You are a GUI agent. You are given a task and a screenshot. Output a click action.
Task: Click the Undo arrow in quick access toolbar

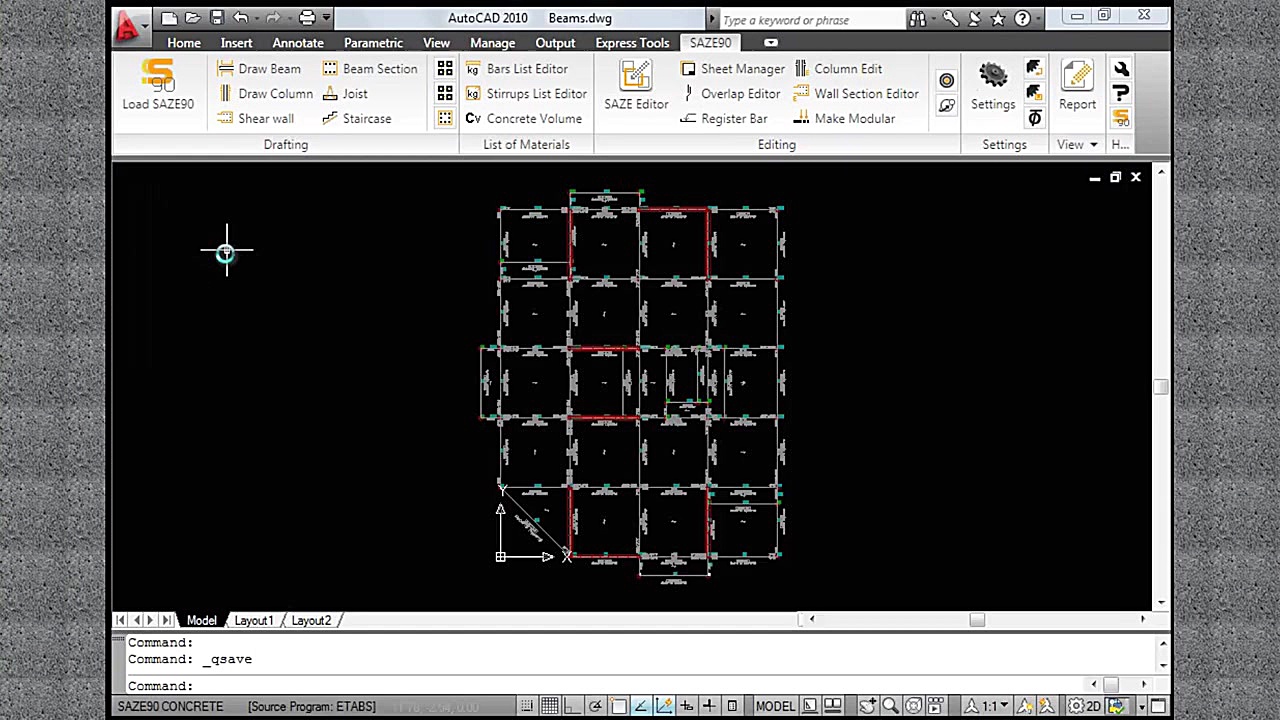pyautogui.click(x=241, y=18)
